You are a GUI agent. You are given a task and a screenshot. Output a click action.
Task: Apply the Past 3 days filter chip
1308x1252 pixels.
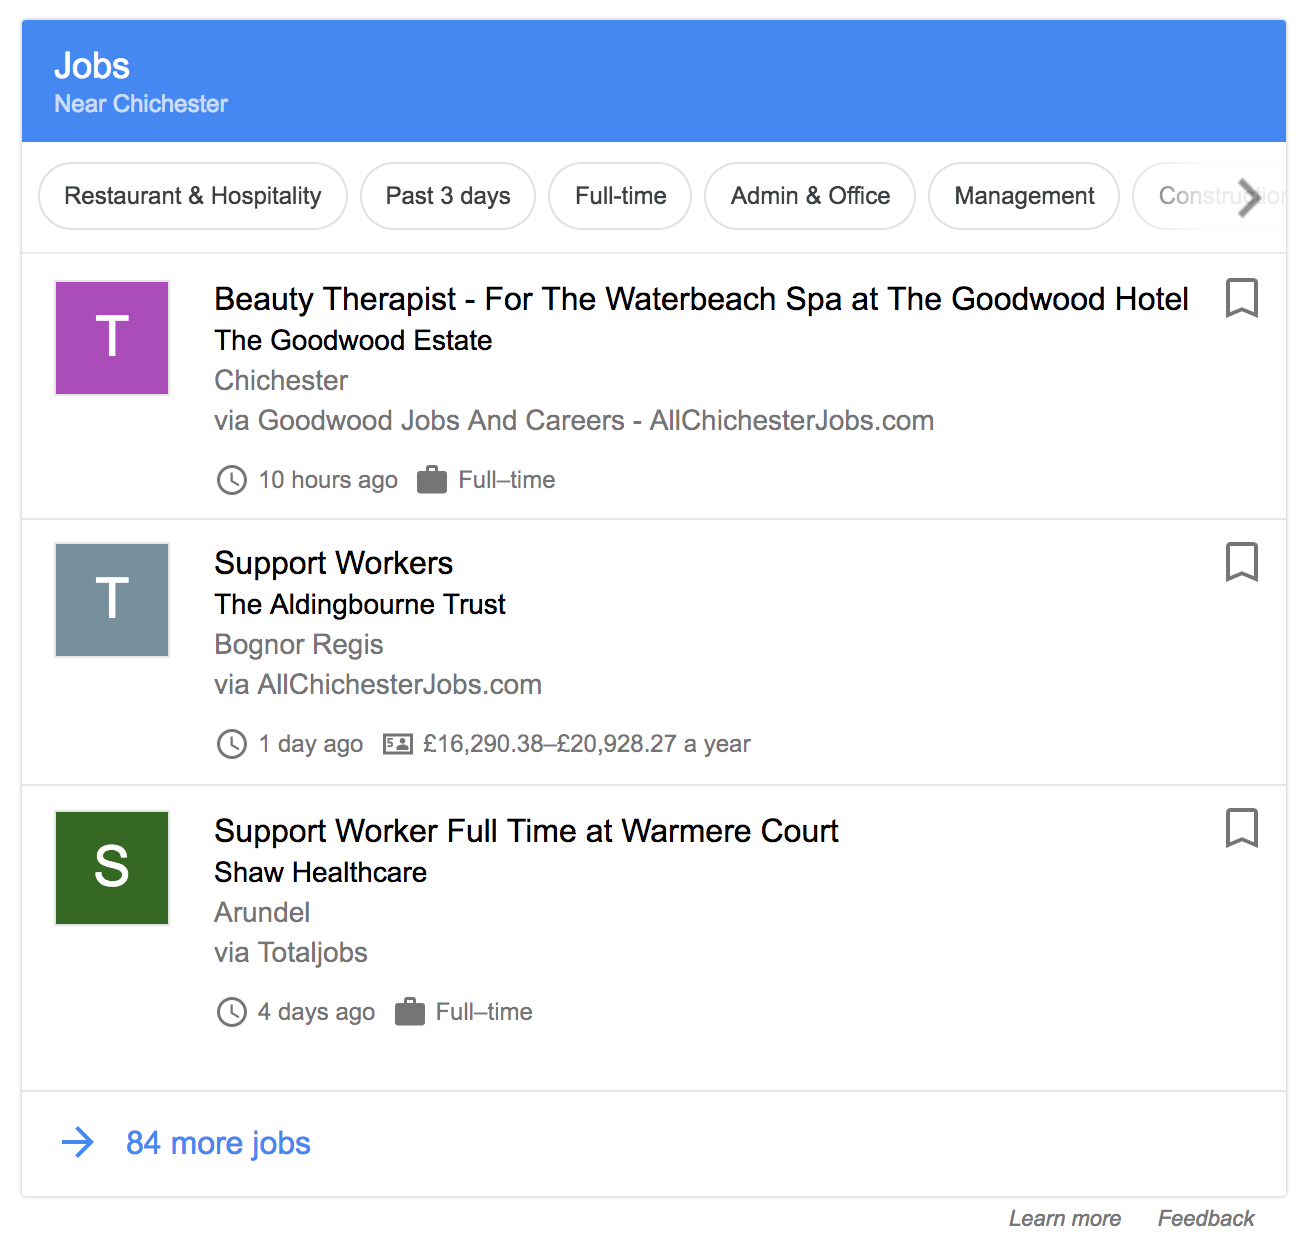(x=448, y=196)
